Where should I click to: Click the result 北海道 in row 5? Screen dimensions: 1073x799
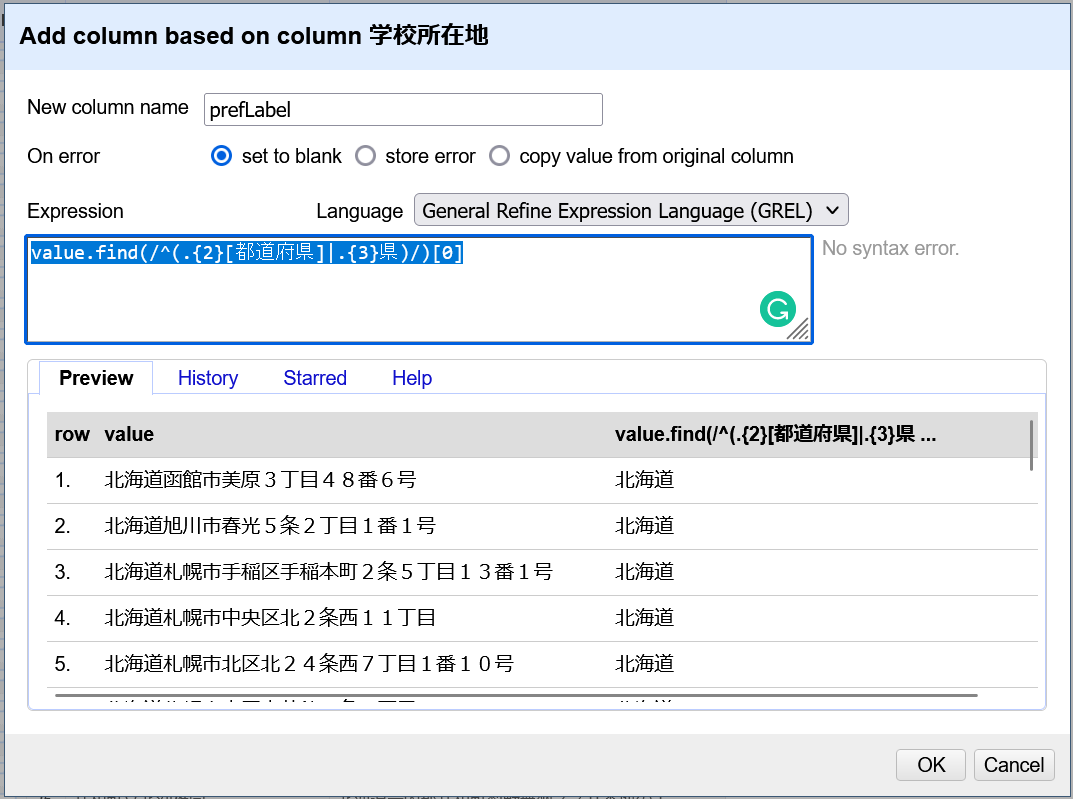click(x=644, y=664)
